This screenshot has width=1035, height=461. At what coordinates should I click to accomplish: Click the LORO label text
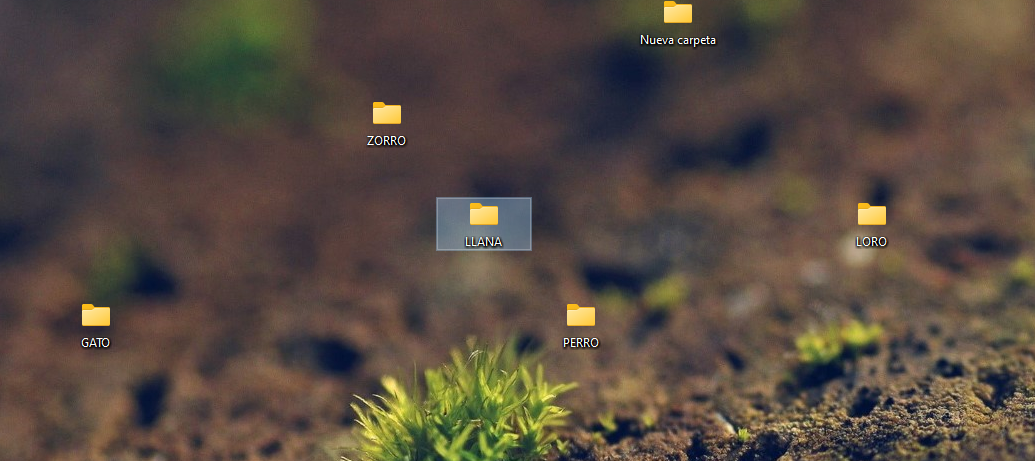click(871, 242)
